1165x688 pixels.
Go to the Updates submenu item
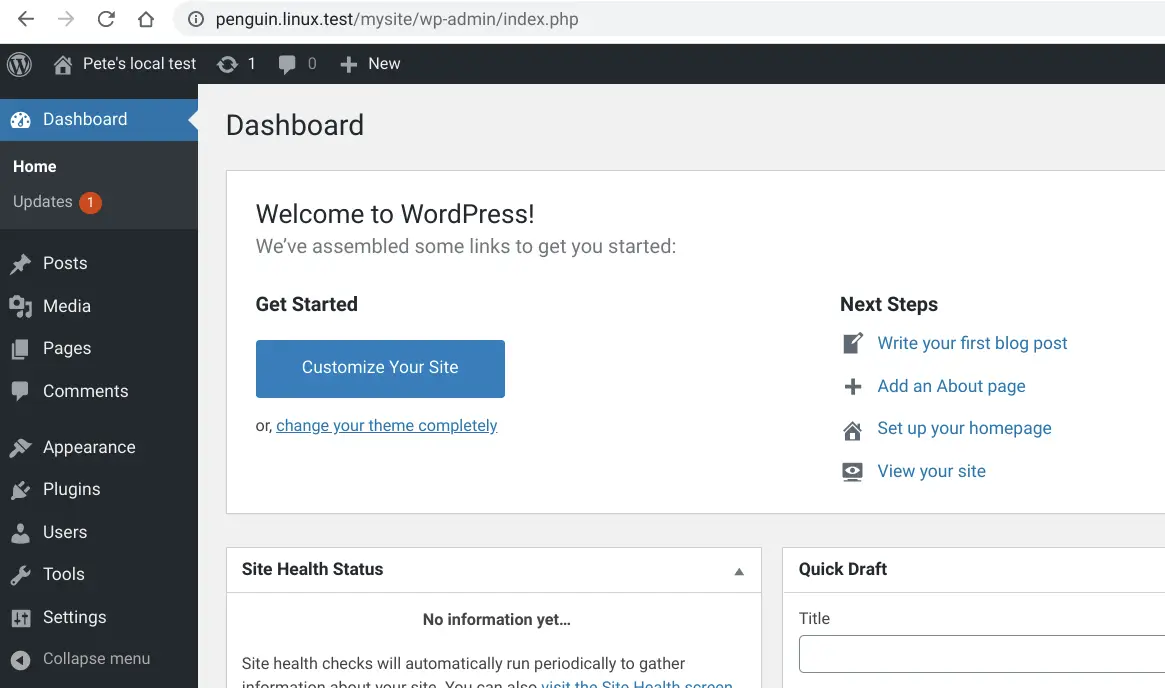click(x=43, y=202)
